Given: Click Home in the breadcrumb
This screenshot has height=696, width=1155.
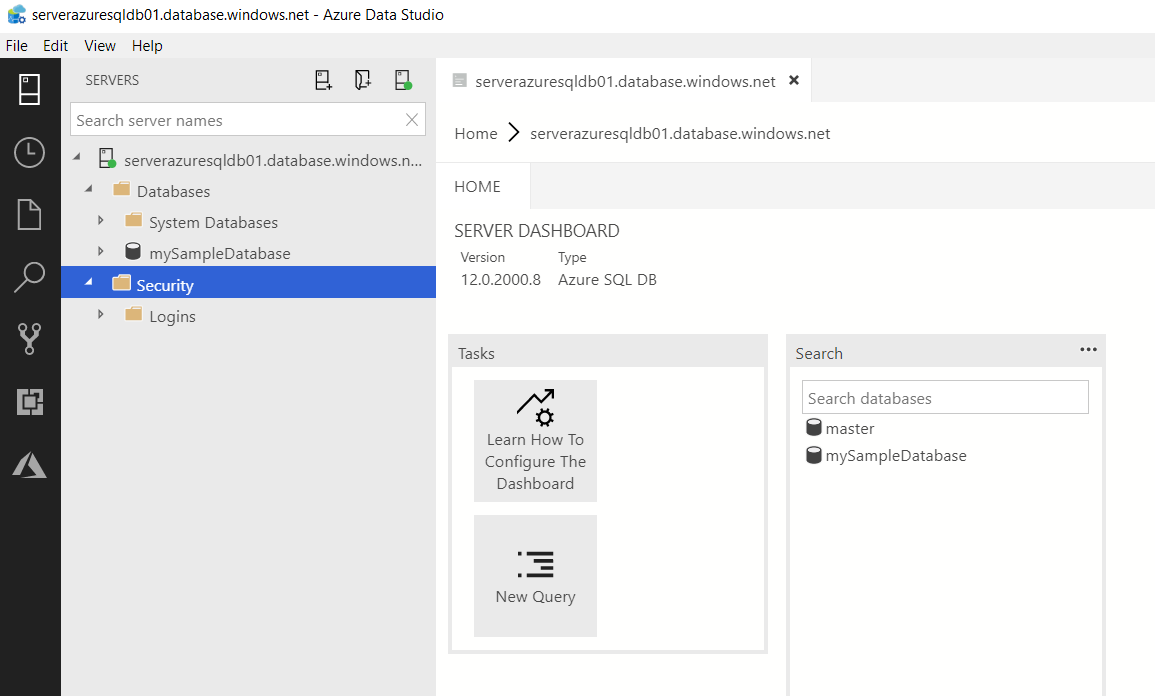Looking at the screenshot, I should 476,133.
